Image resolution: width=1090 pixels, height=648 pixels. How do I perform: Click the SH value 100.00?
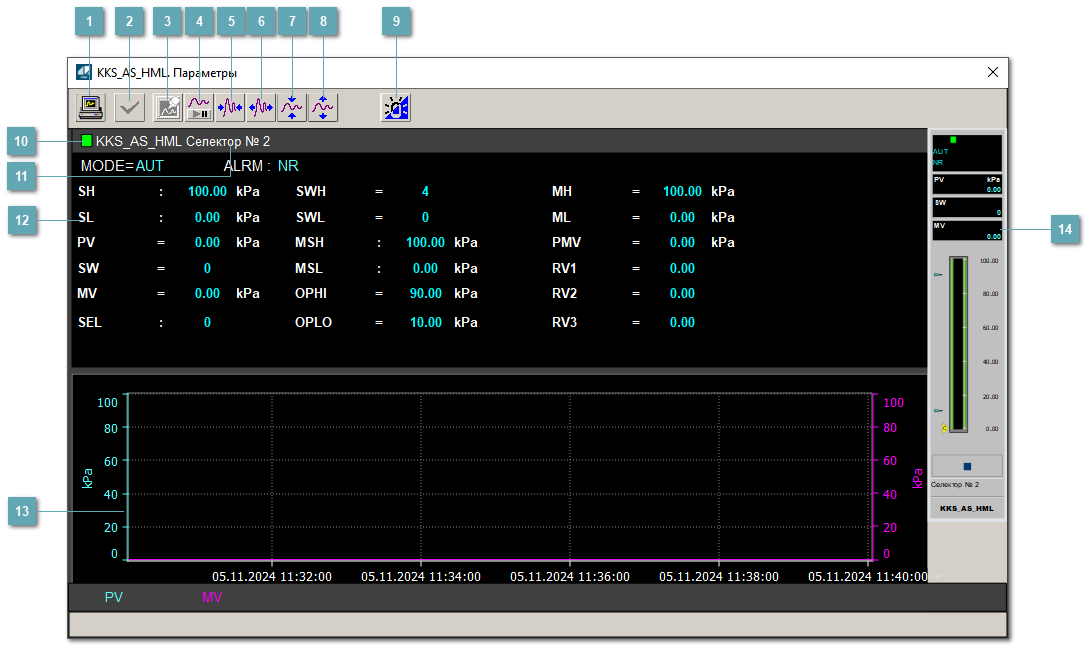(x=207, y=191)
